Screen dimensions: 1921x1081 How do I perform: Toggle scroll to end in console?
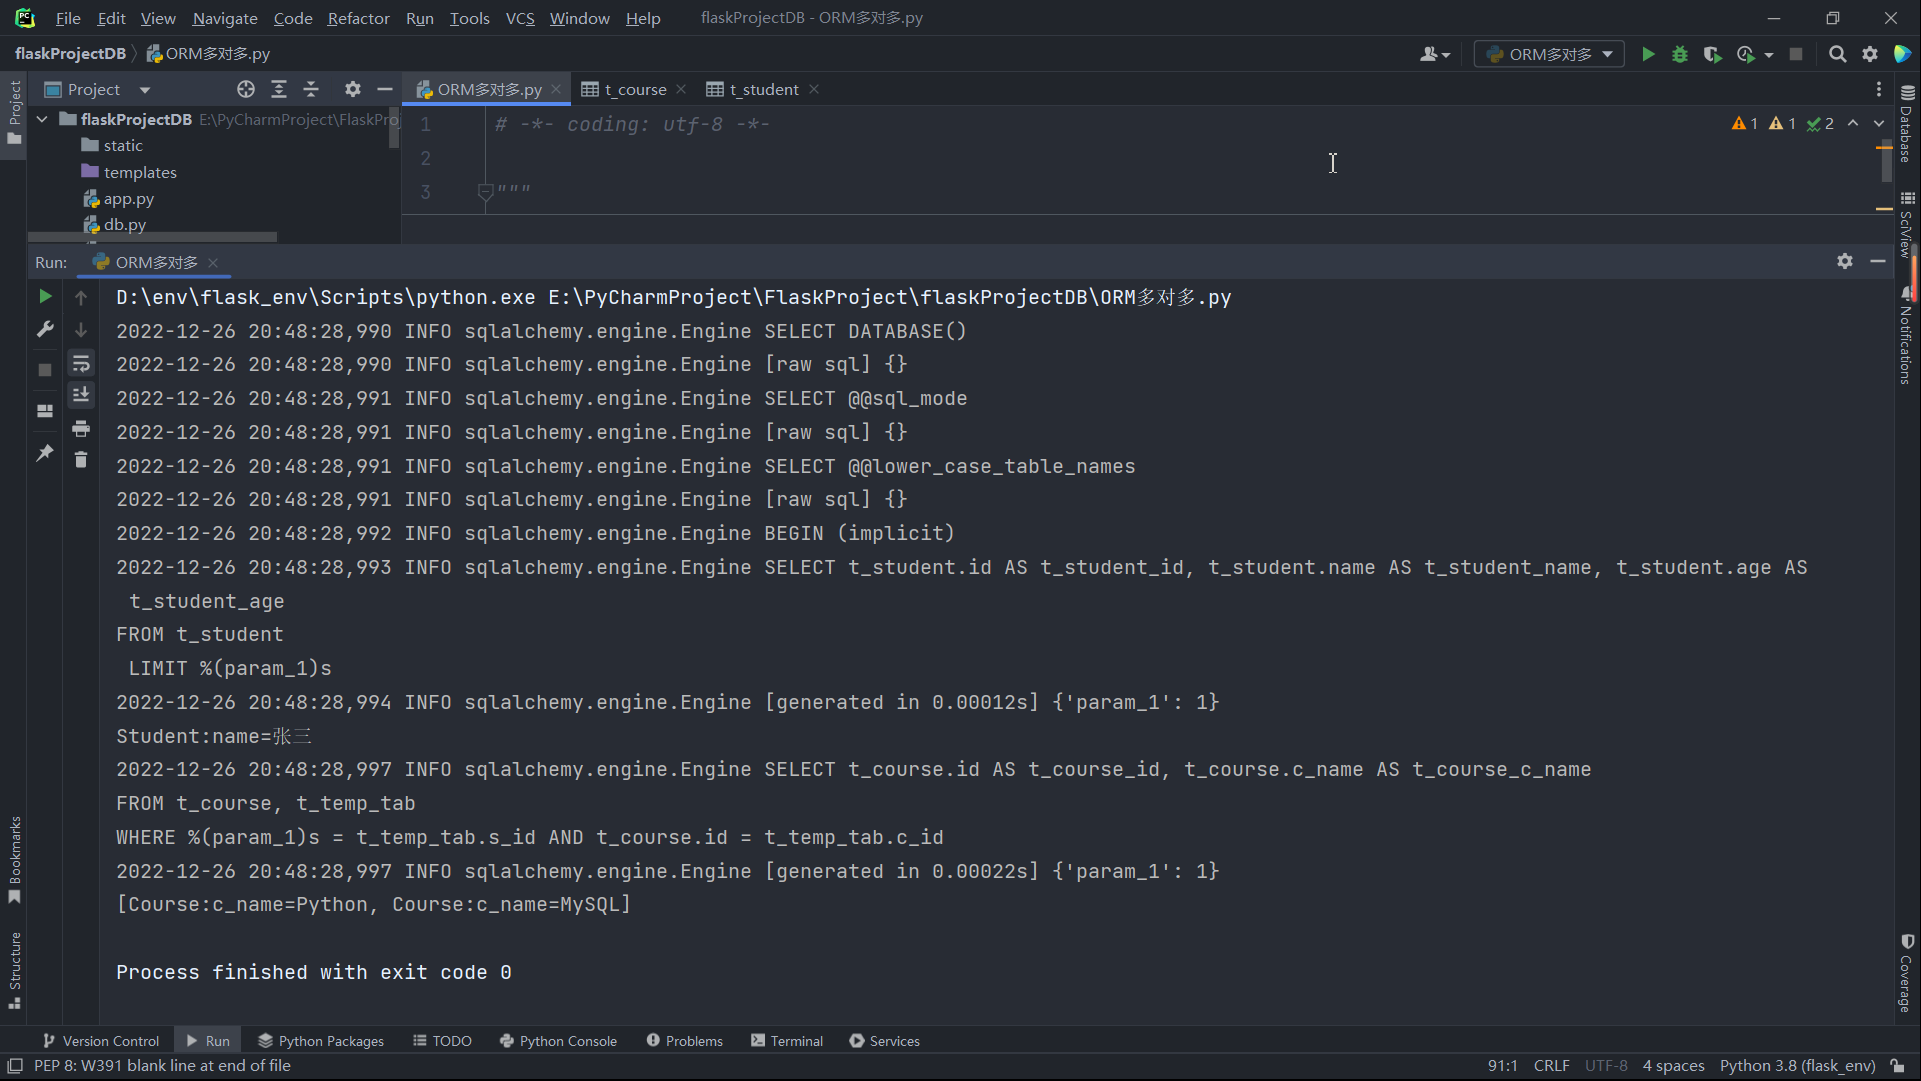(81, 395)
